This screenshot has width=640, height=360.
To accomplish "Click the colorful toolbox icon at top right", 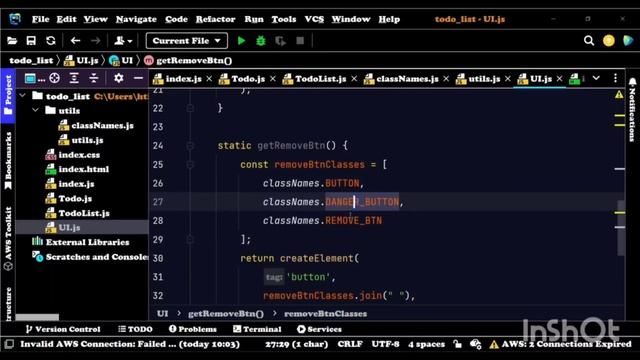I will click(628, 40).
